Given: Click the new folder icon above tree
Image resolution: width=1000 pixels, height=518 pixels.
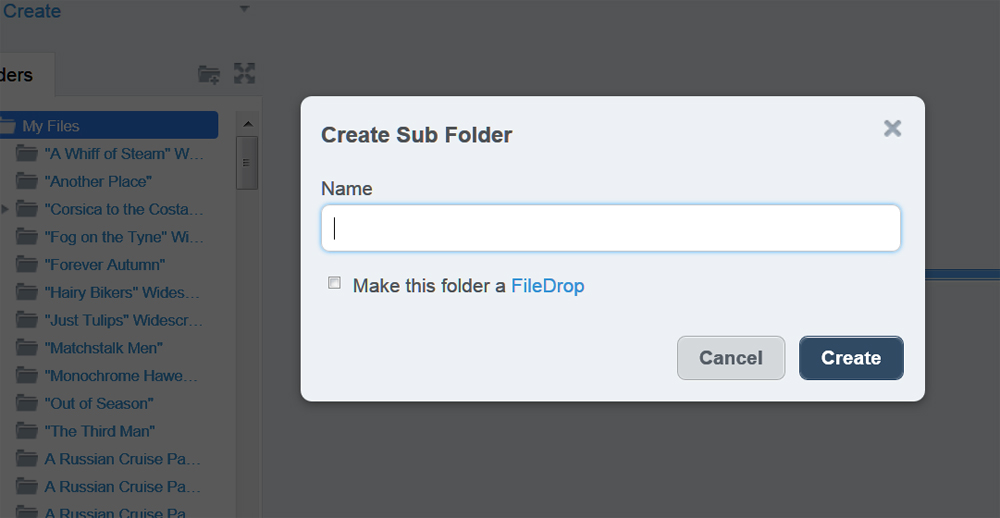Looking at the screenshot, I should (x=209, y=74).
